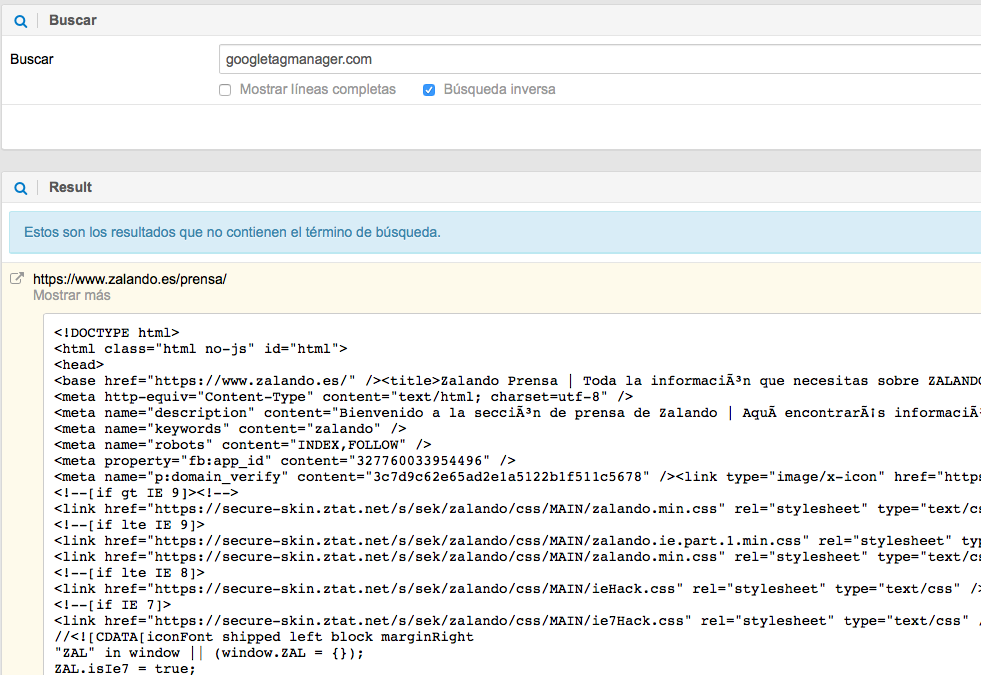
Task: Enable the Mostrar líneas completas checkbox
Action: 226,90
